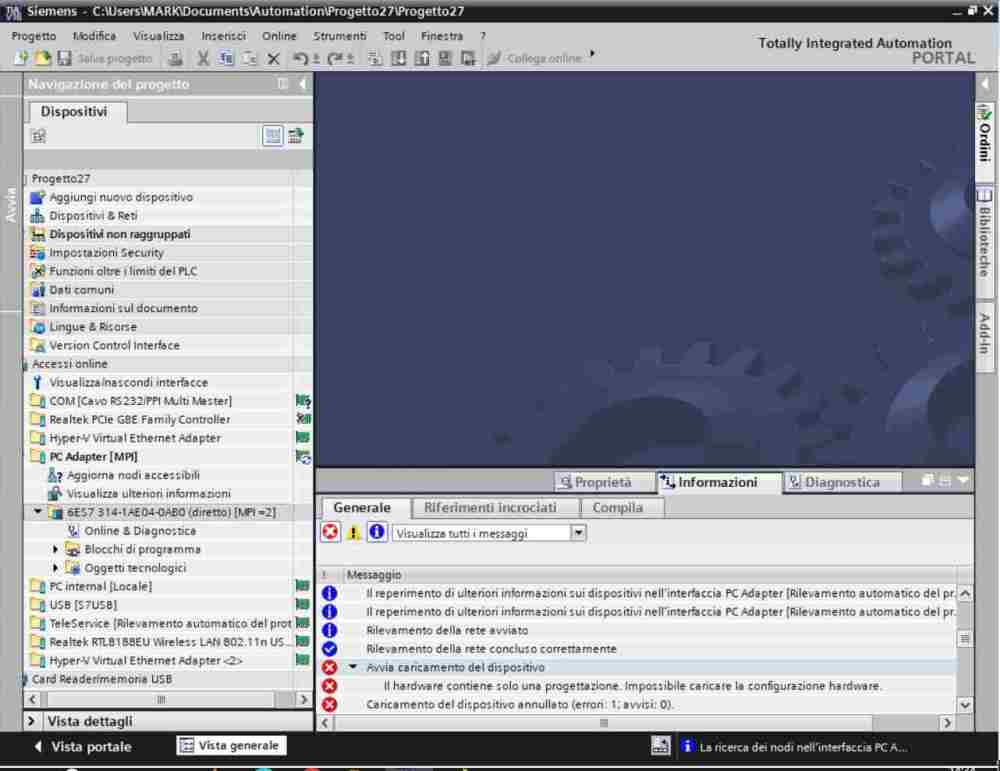Toggle the warning messages filter button

tap(353, 532)
